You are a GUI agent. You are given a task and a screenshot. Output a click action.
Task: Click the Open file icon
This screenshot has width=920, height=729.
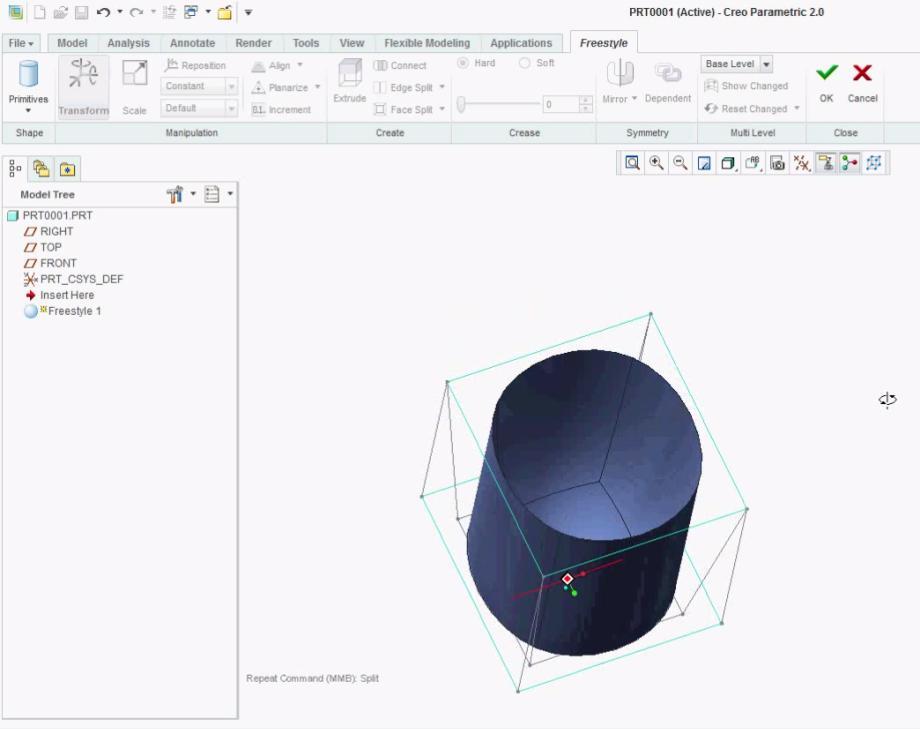pyautogui.click(x=60, y=12)
